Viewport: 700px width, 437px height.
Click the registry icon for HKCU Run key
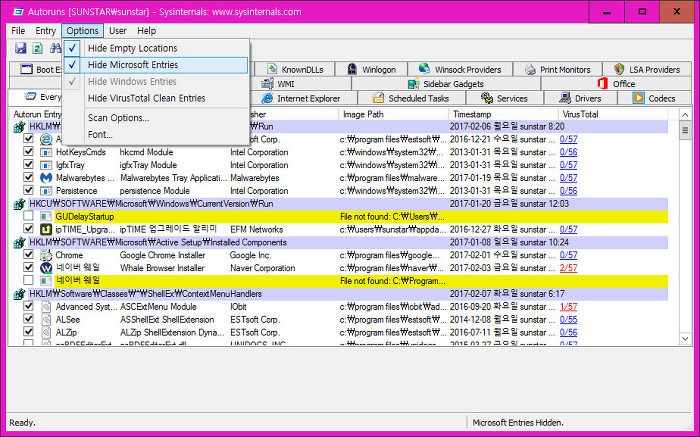click(x=19, y=204)
